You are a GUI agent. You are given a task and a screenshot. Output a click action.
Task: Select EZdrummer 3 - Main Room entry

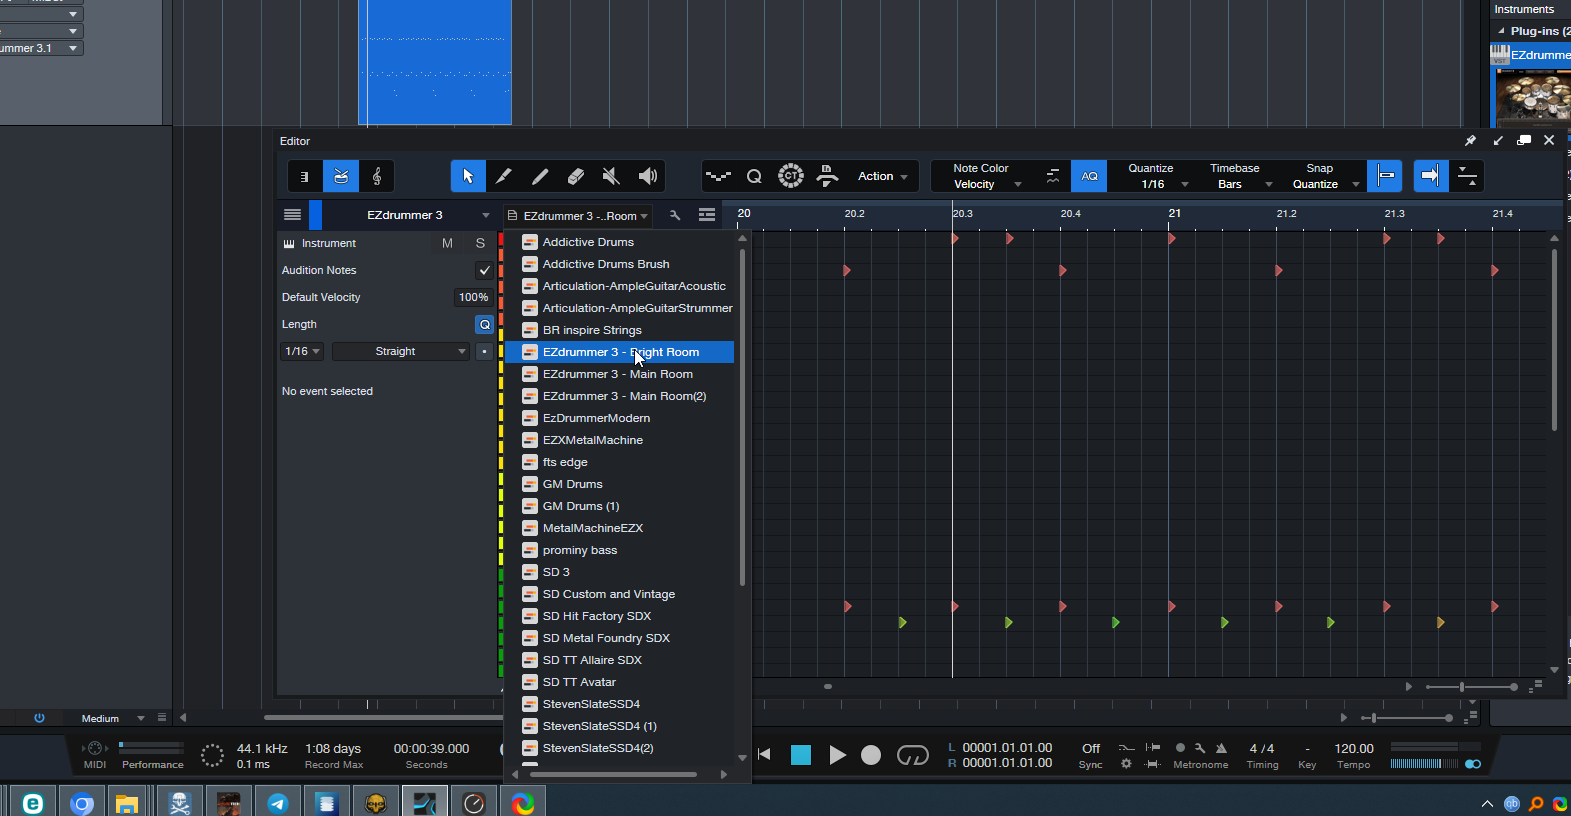[x=617, y=374]
